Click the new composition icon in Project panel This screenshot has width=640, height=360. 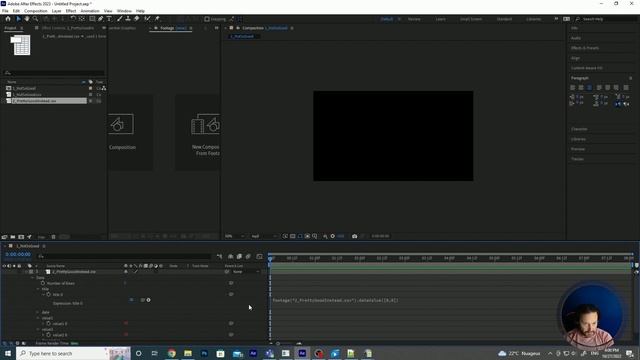point(21,237)
